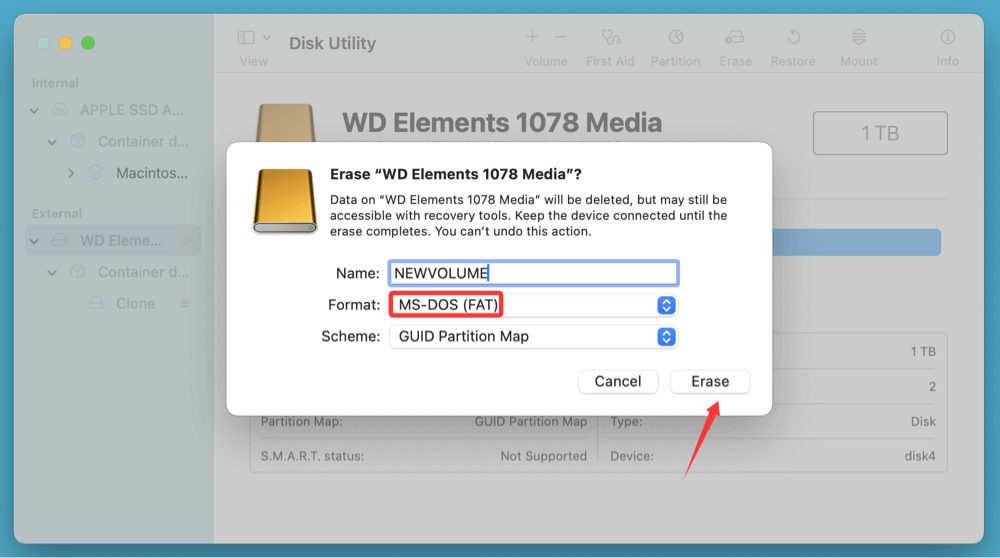Run First Aid from the toolbar
1000x558 pixels.
coord(610,38)
